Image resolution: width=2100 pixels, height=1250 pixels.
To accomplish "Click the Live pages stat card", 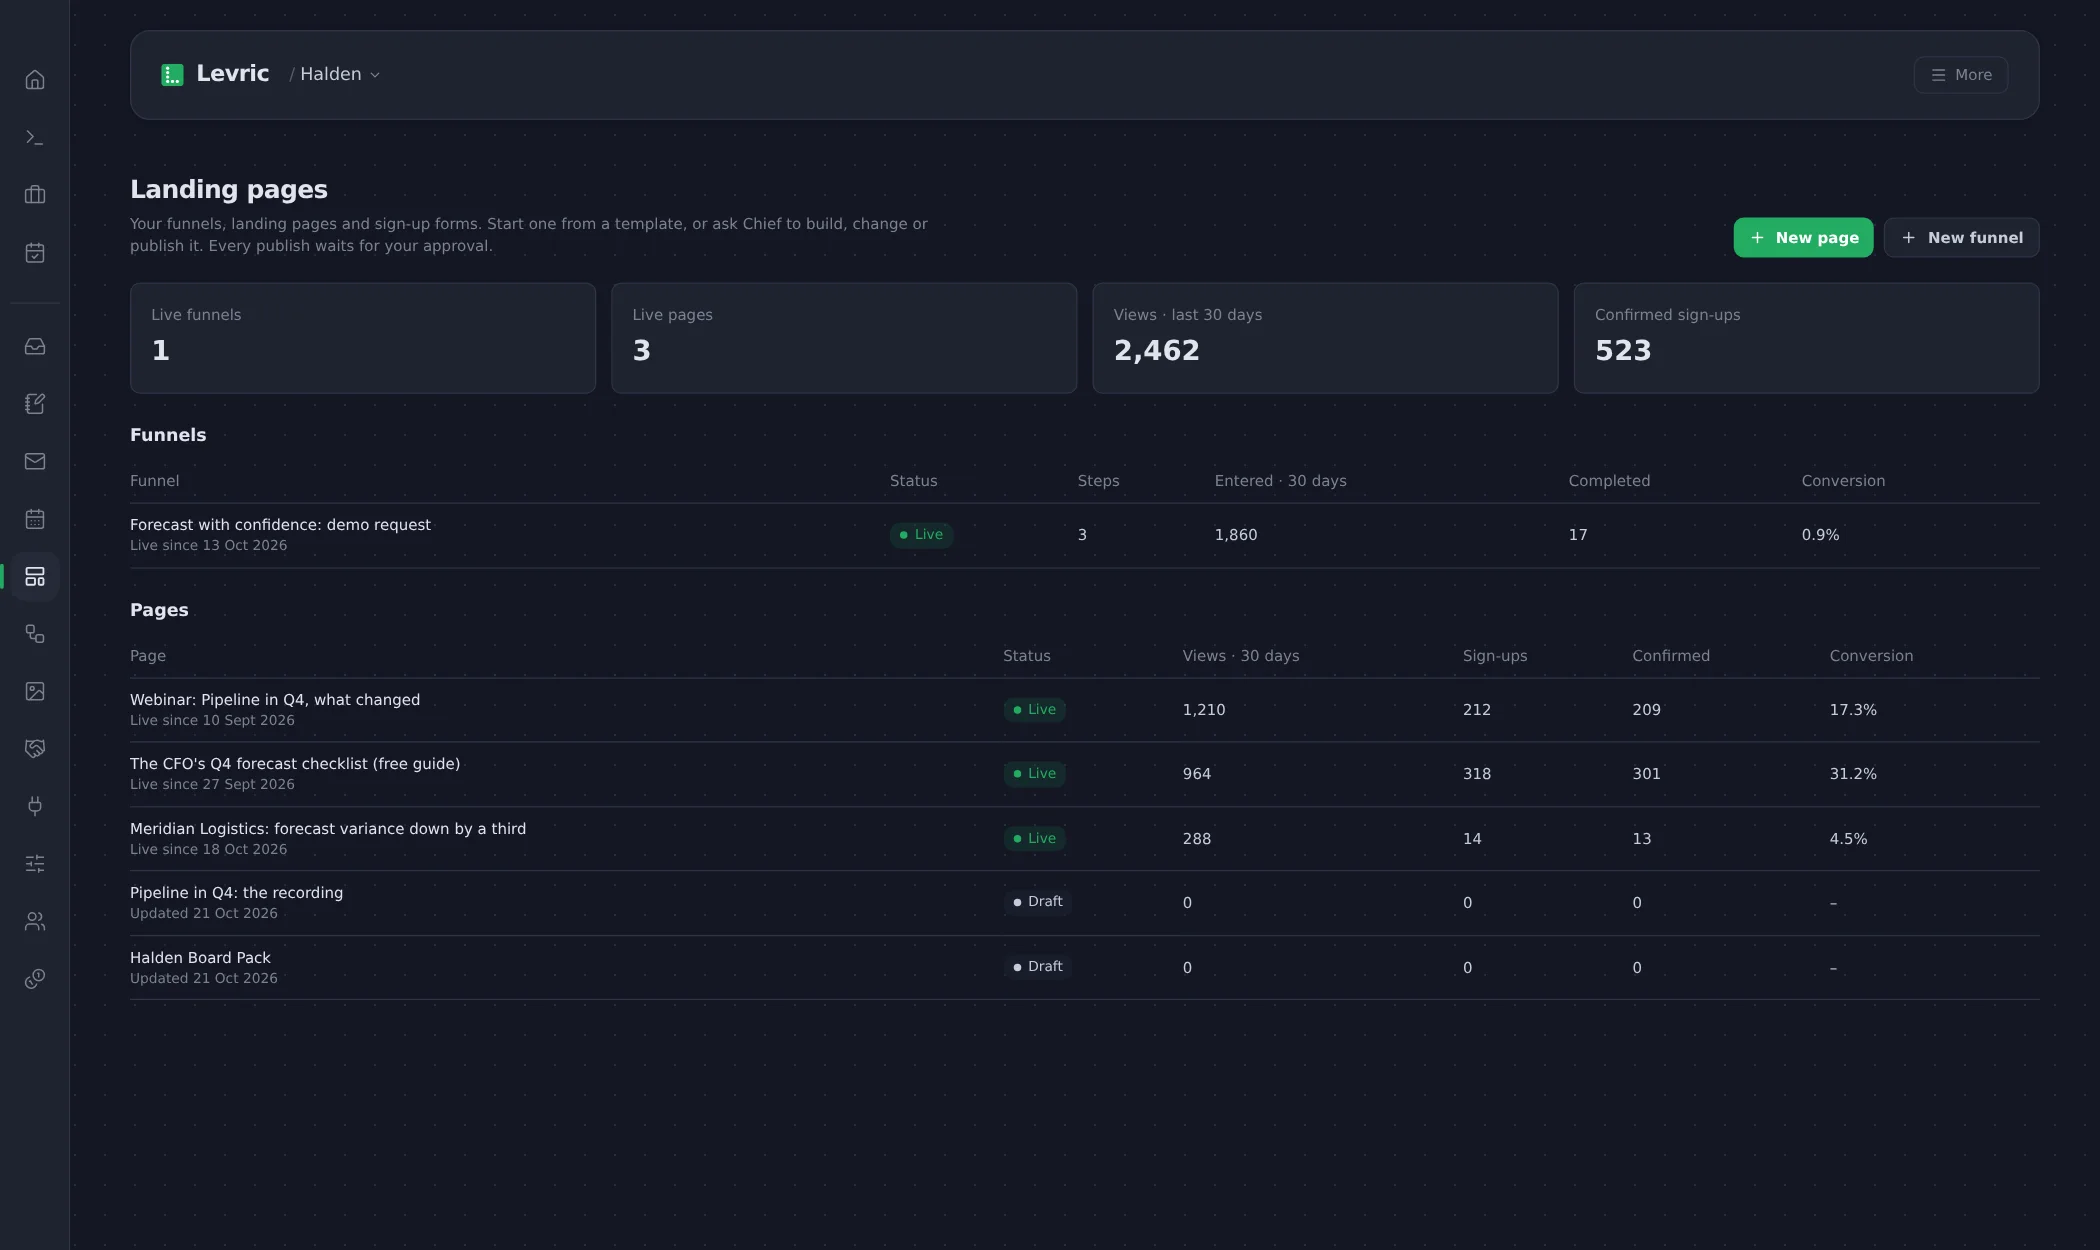I will coord(844,338).
